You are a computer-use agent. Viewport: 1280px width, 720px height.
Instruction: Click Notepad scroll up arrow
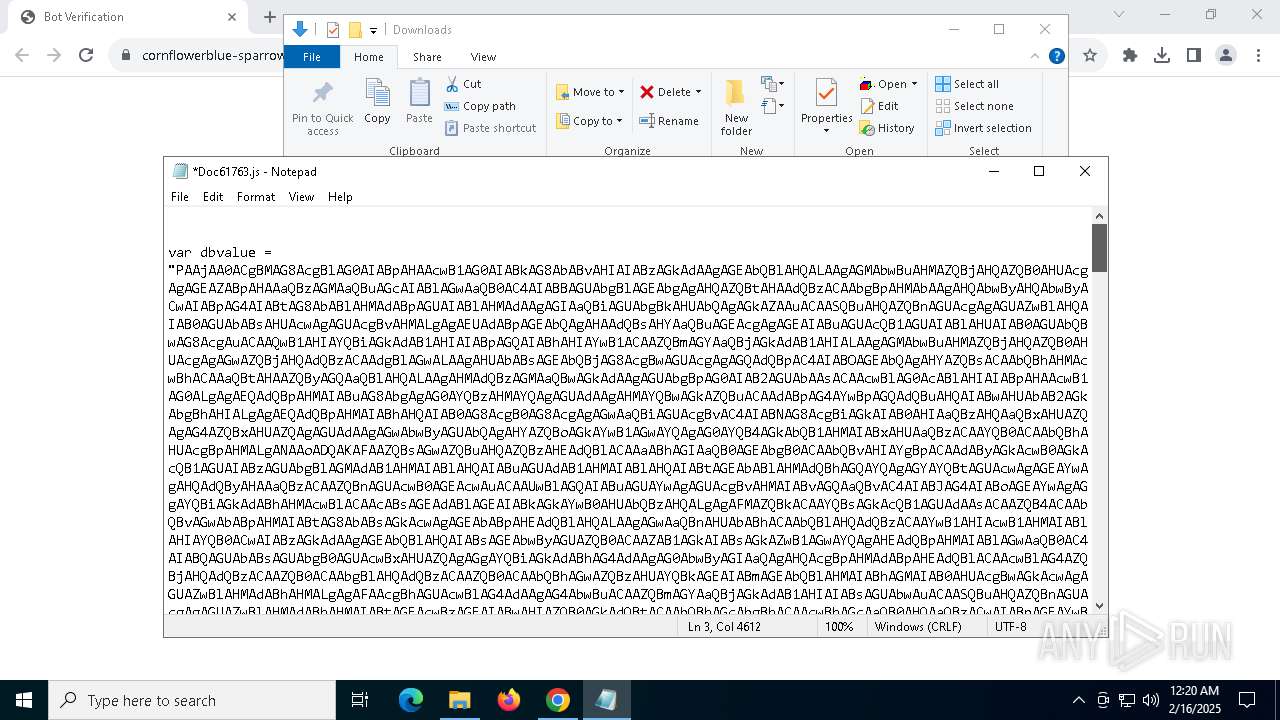tap(1099, 216)
